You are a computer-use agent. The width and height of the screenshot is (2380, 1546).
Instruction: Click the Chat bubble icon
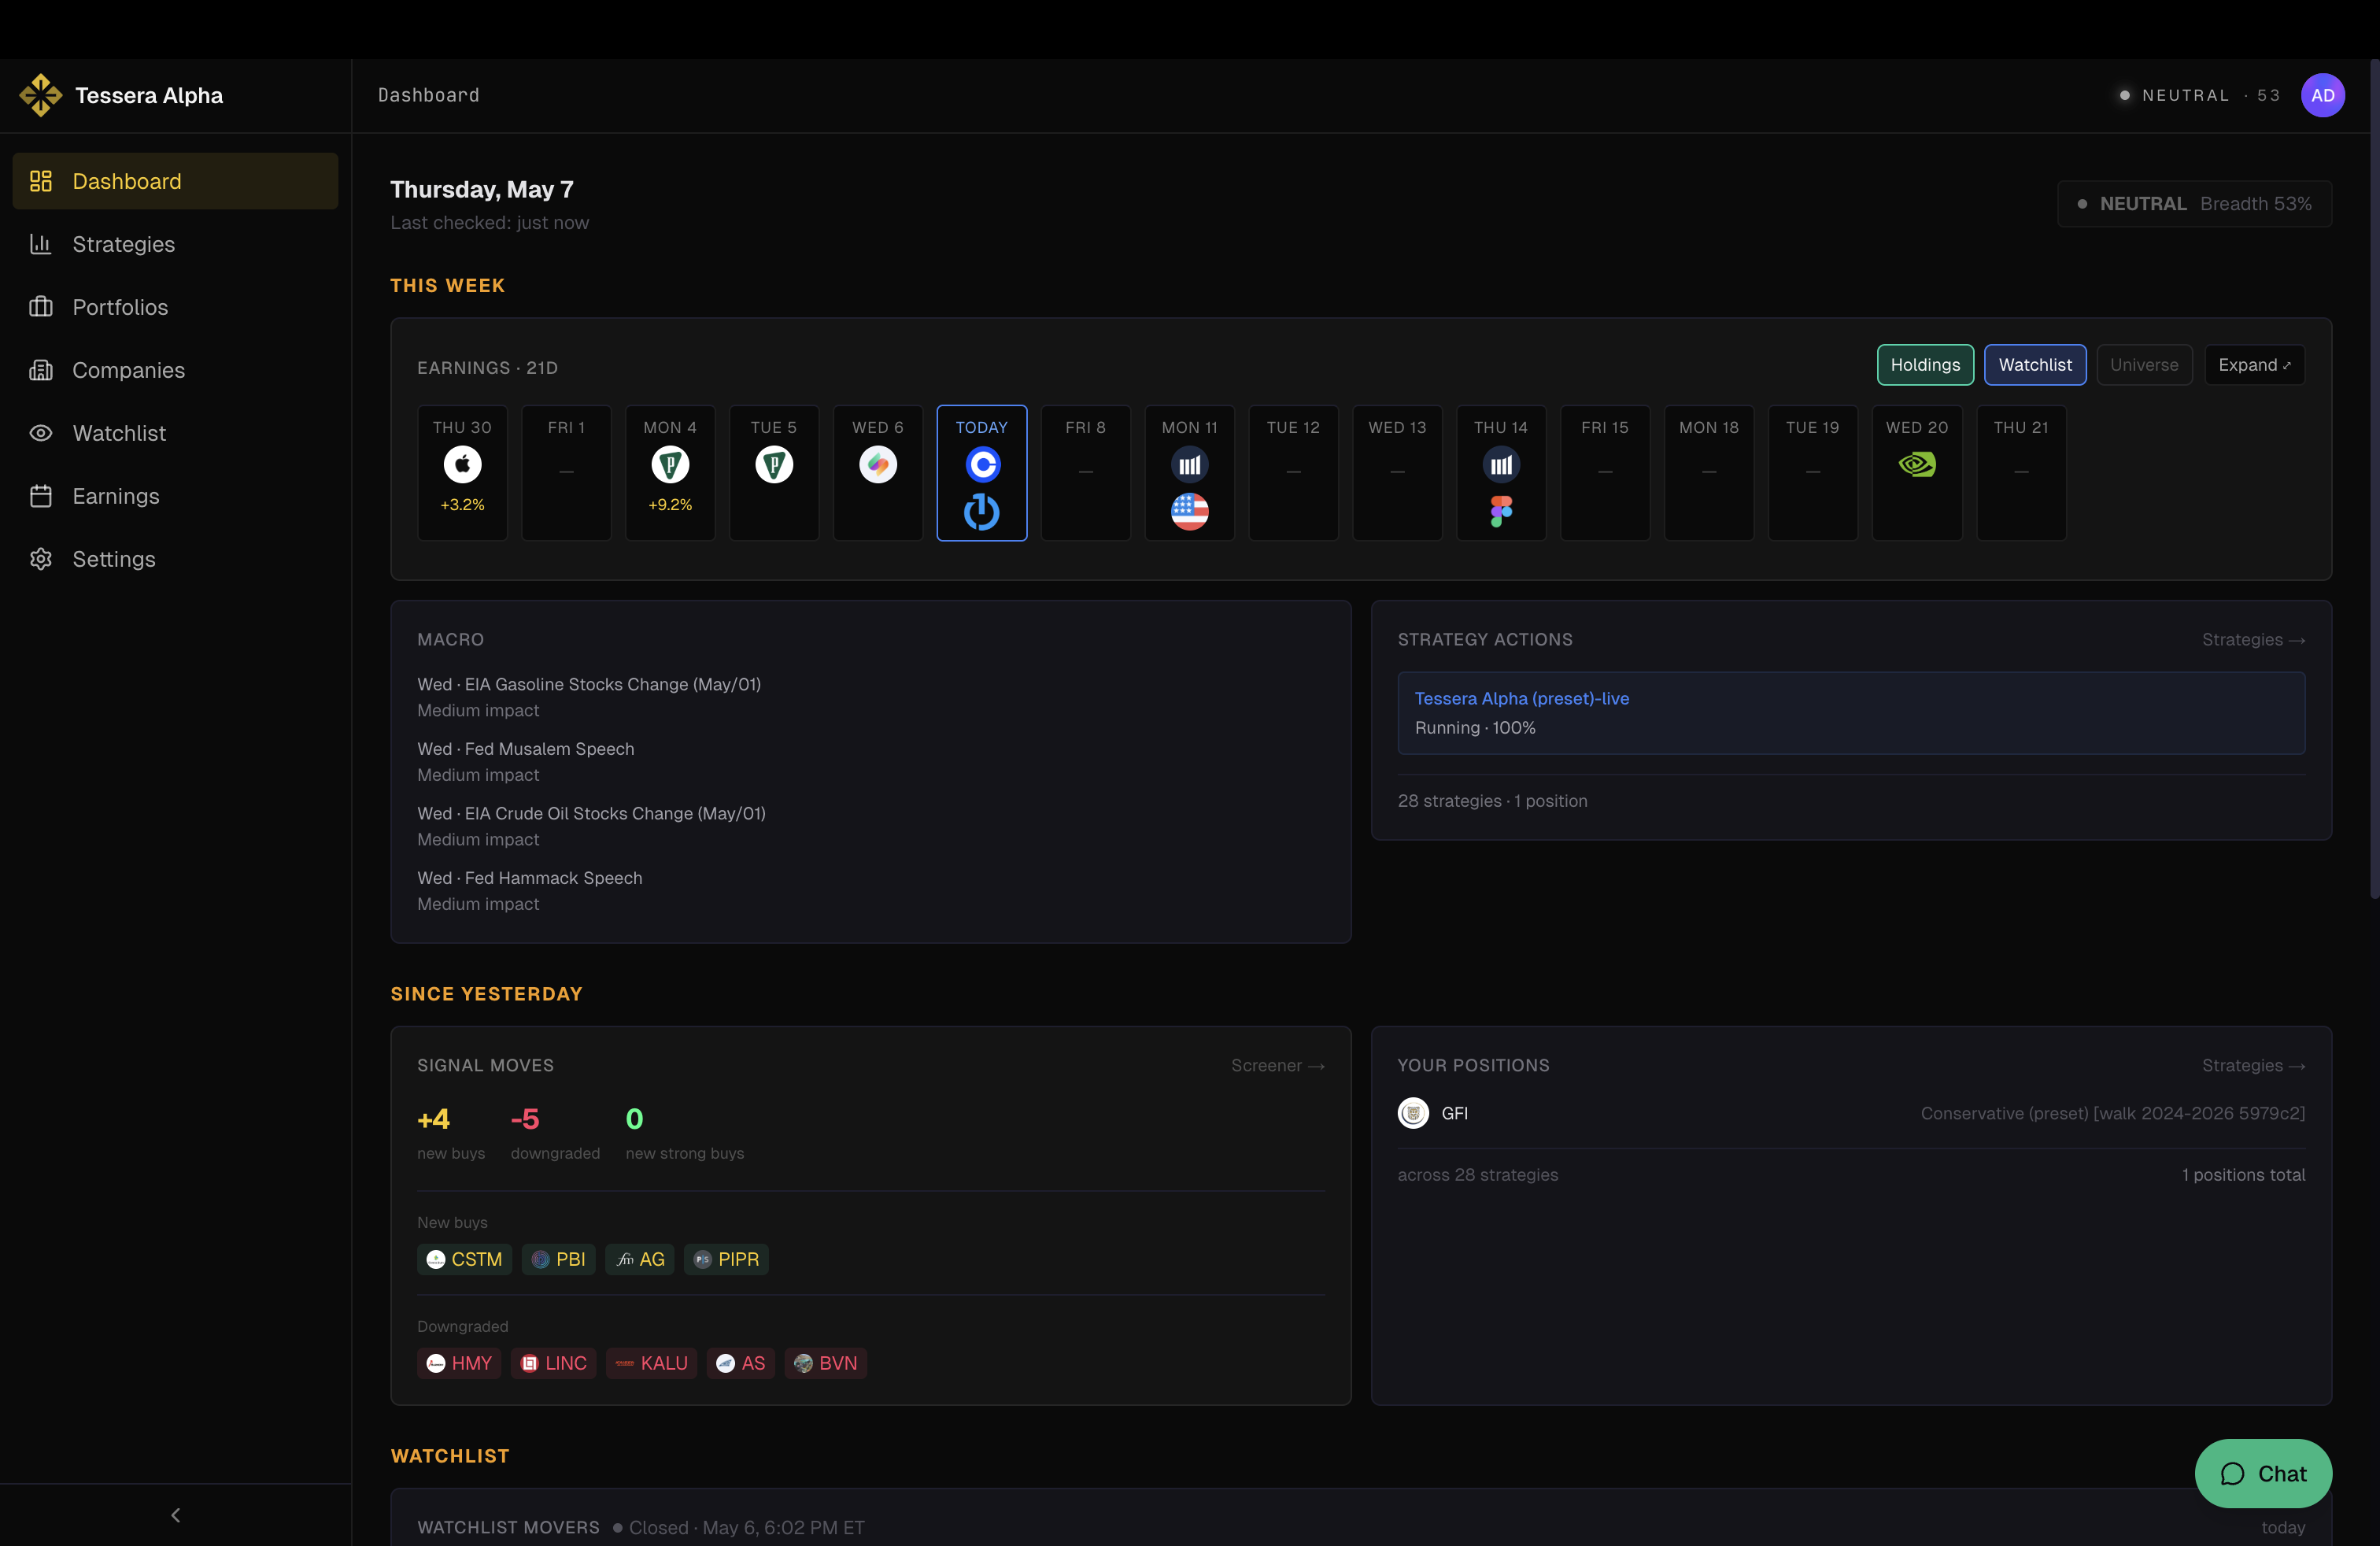coord(2233,1474)
